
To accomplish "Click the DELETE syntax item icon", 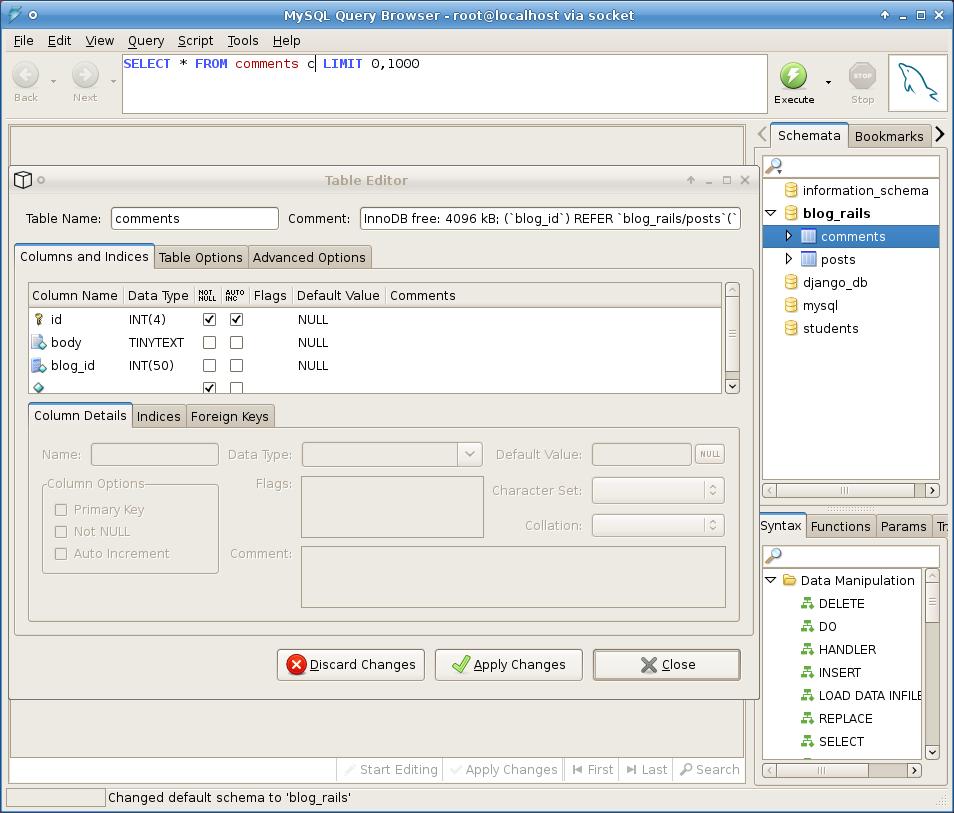I will click(x=807, y=604).
